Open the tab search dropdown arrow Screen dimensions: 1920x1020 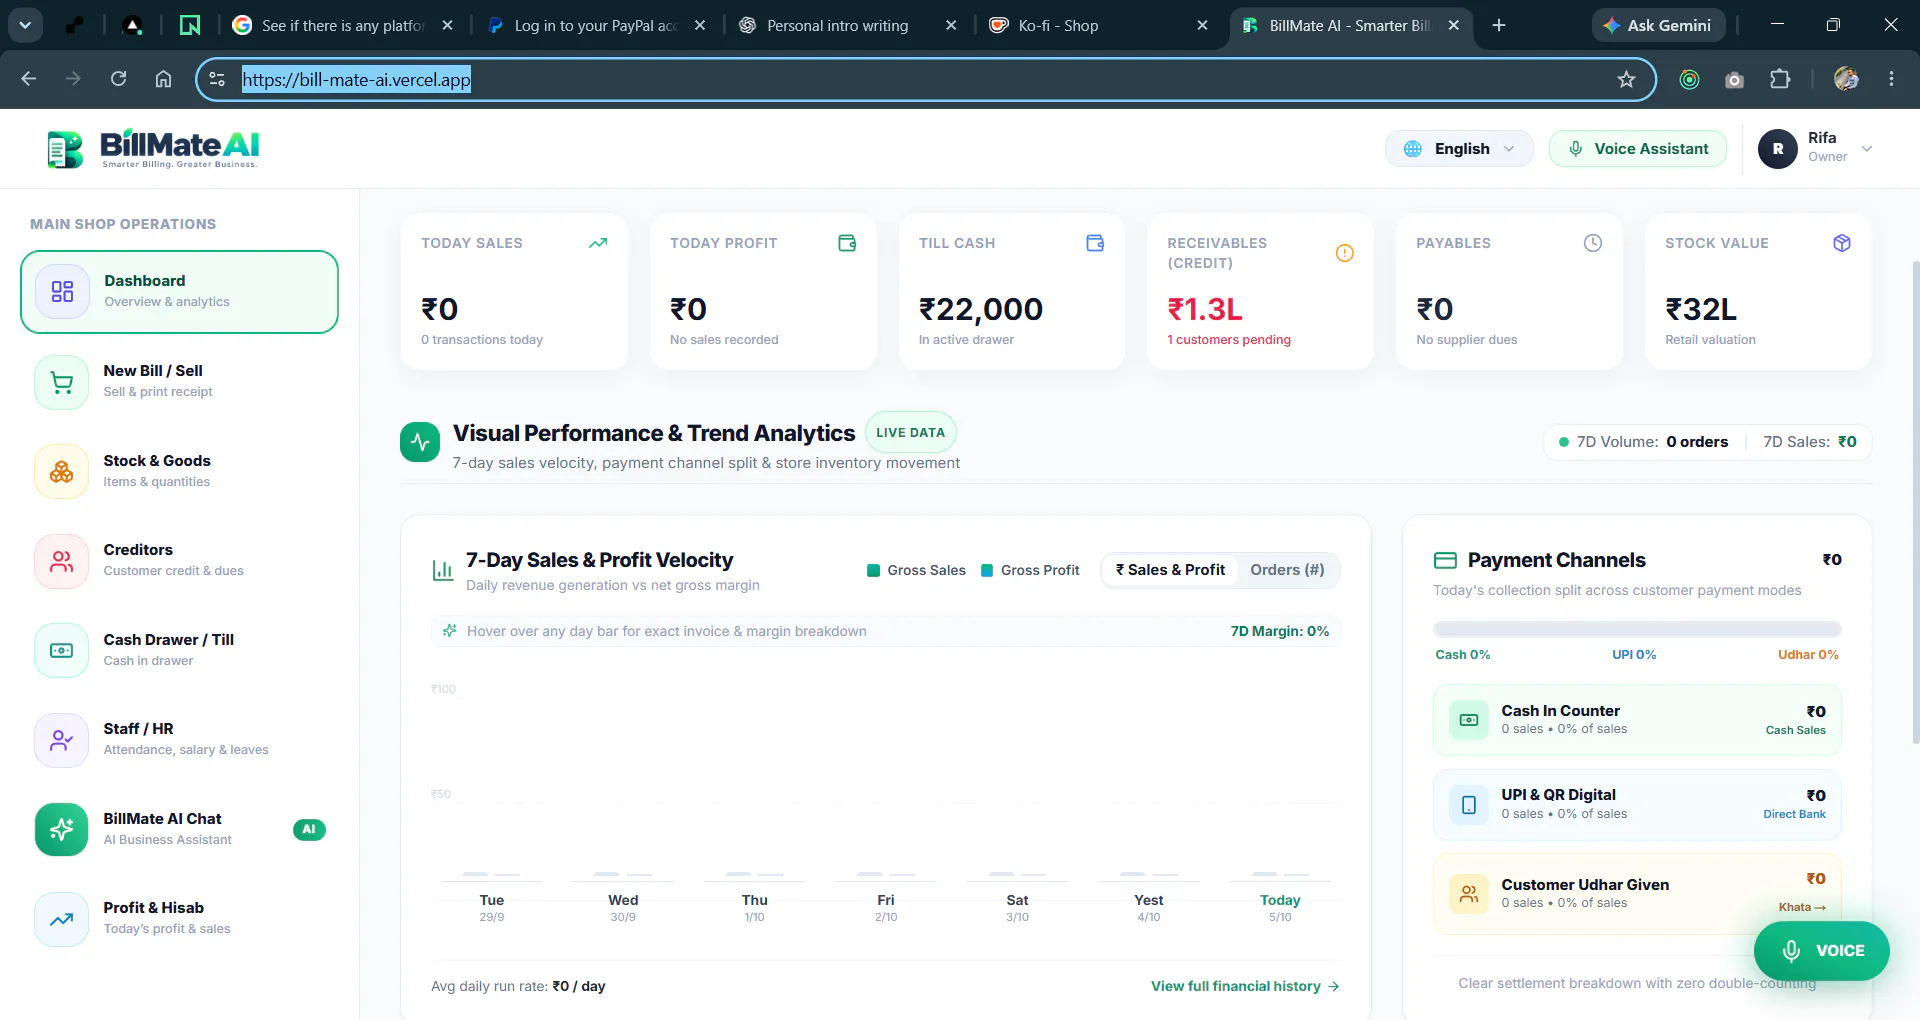coord(25,25)
